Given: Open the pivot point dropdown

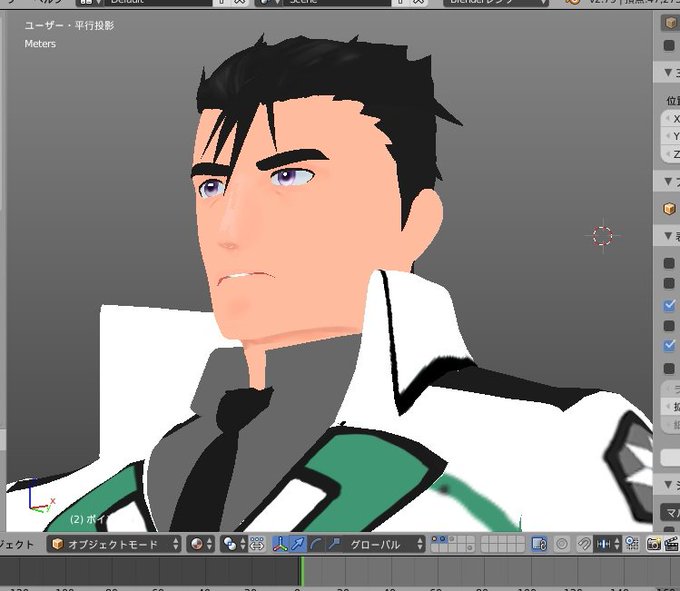Looking at the screenshot, I should [x=235, y=544].
